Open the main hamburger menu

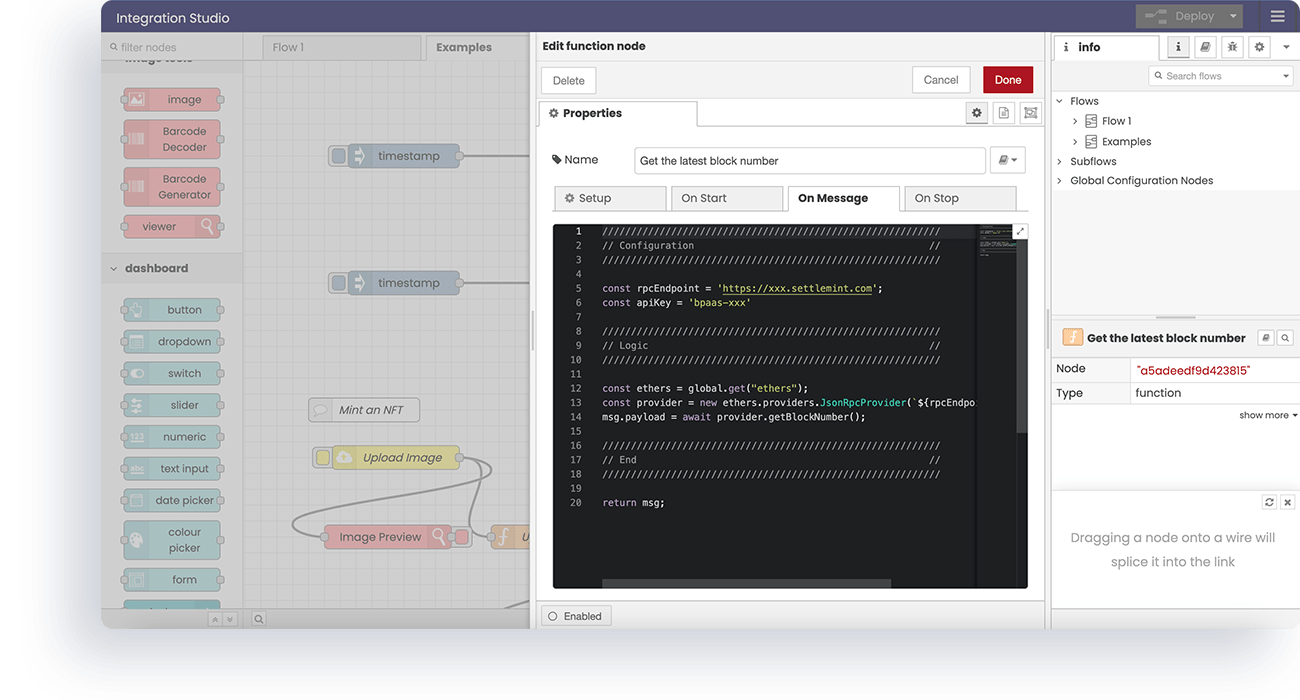[1277, 16]
